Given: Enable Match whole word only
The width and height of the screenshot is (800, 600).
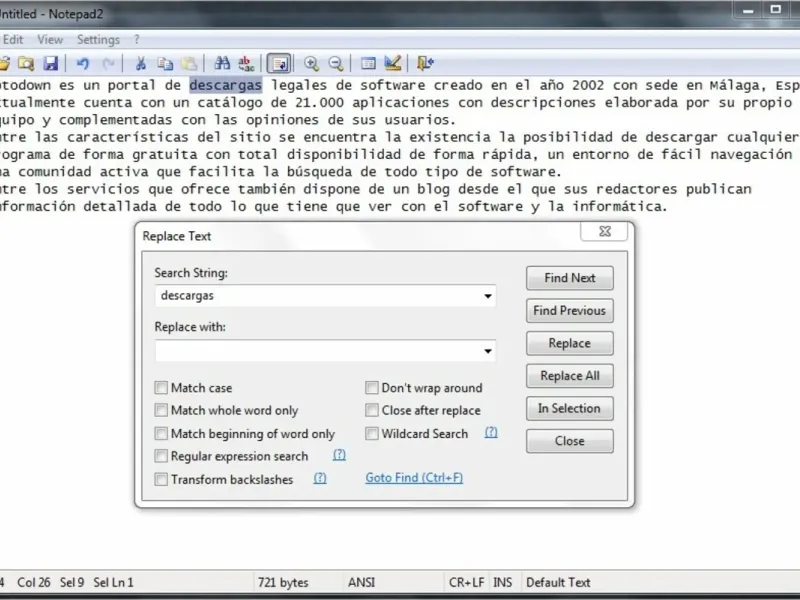Looking at the screenshot, I should (161, 410).
